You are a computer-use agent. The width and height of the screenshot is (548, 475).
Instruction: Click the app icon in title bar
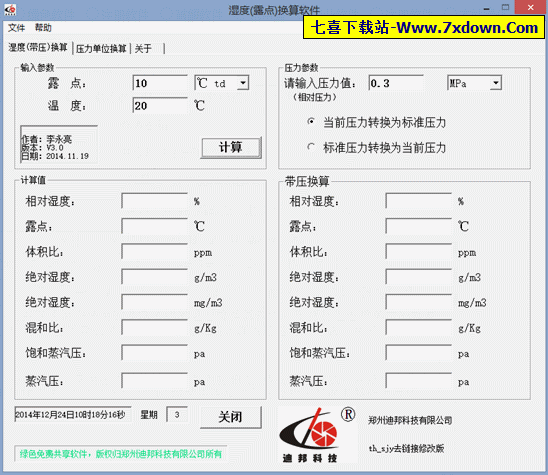tap(10, 9)
